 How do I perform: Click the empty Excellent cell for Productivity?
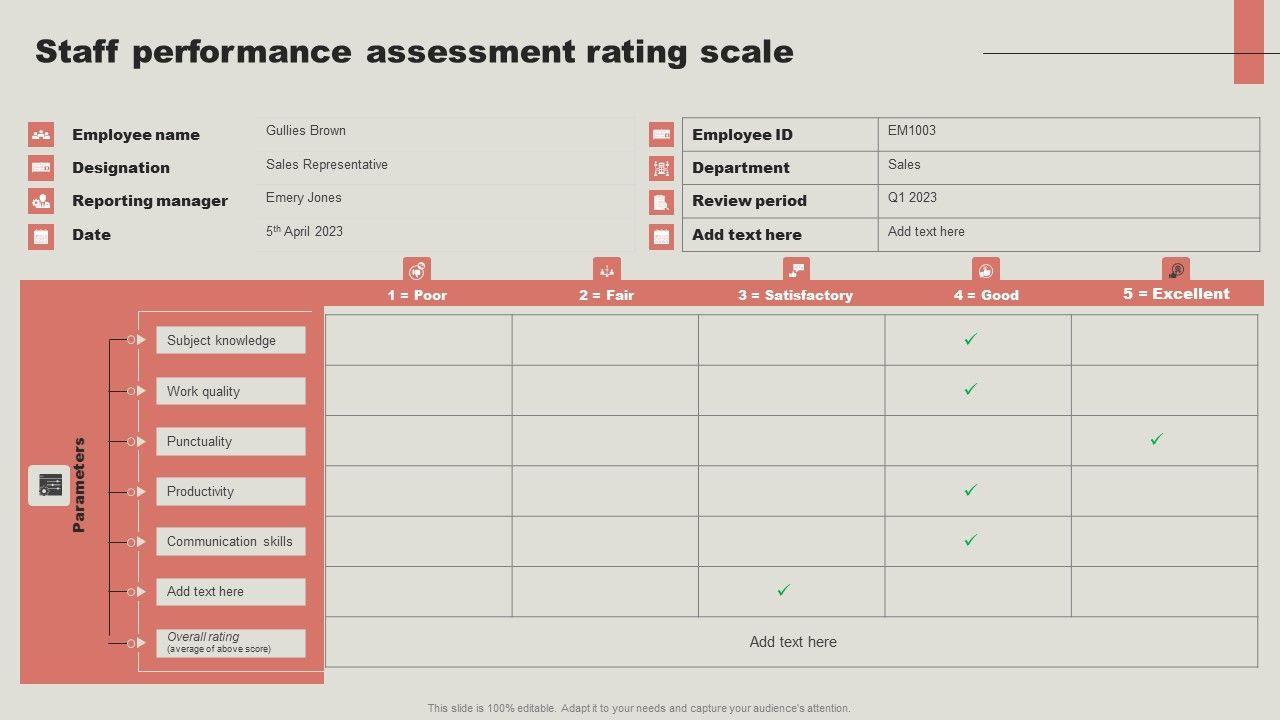pyautogui.click(x=1165, y=491)
